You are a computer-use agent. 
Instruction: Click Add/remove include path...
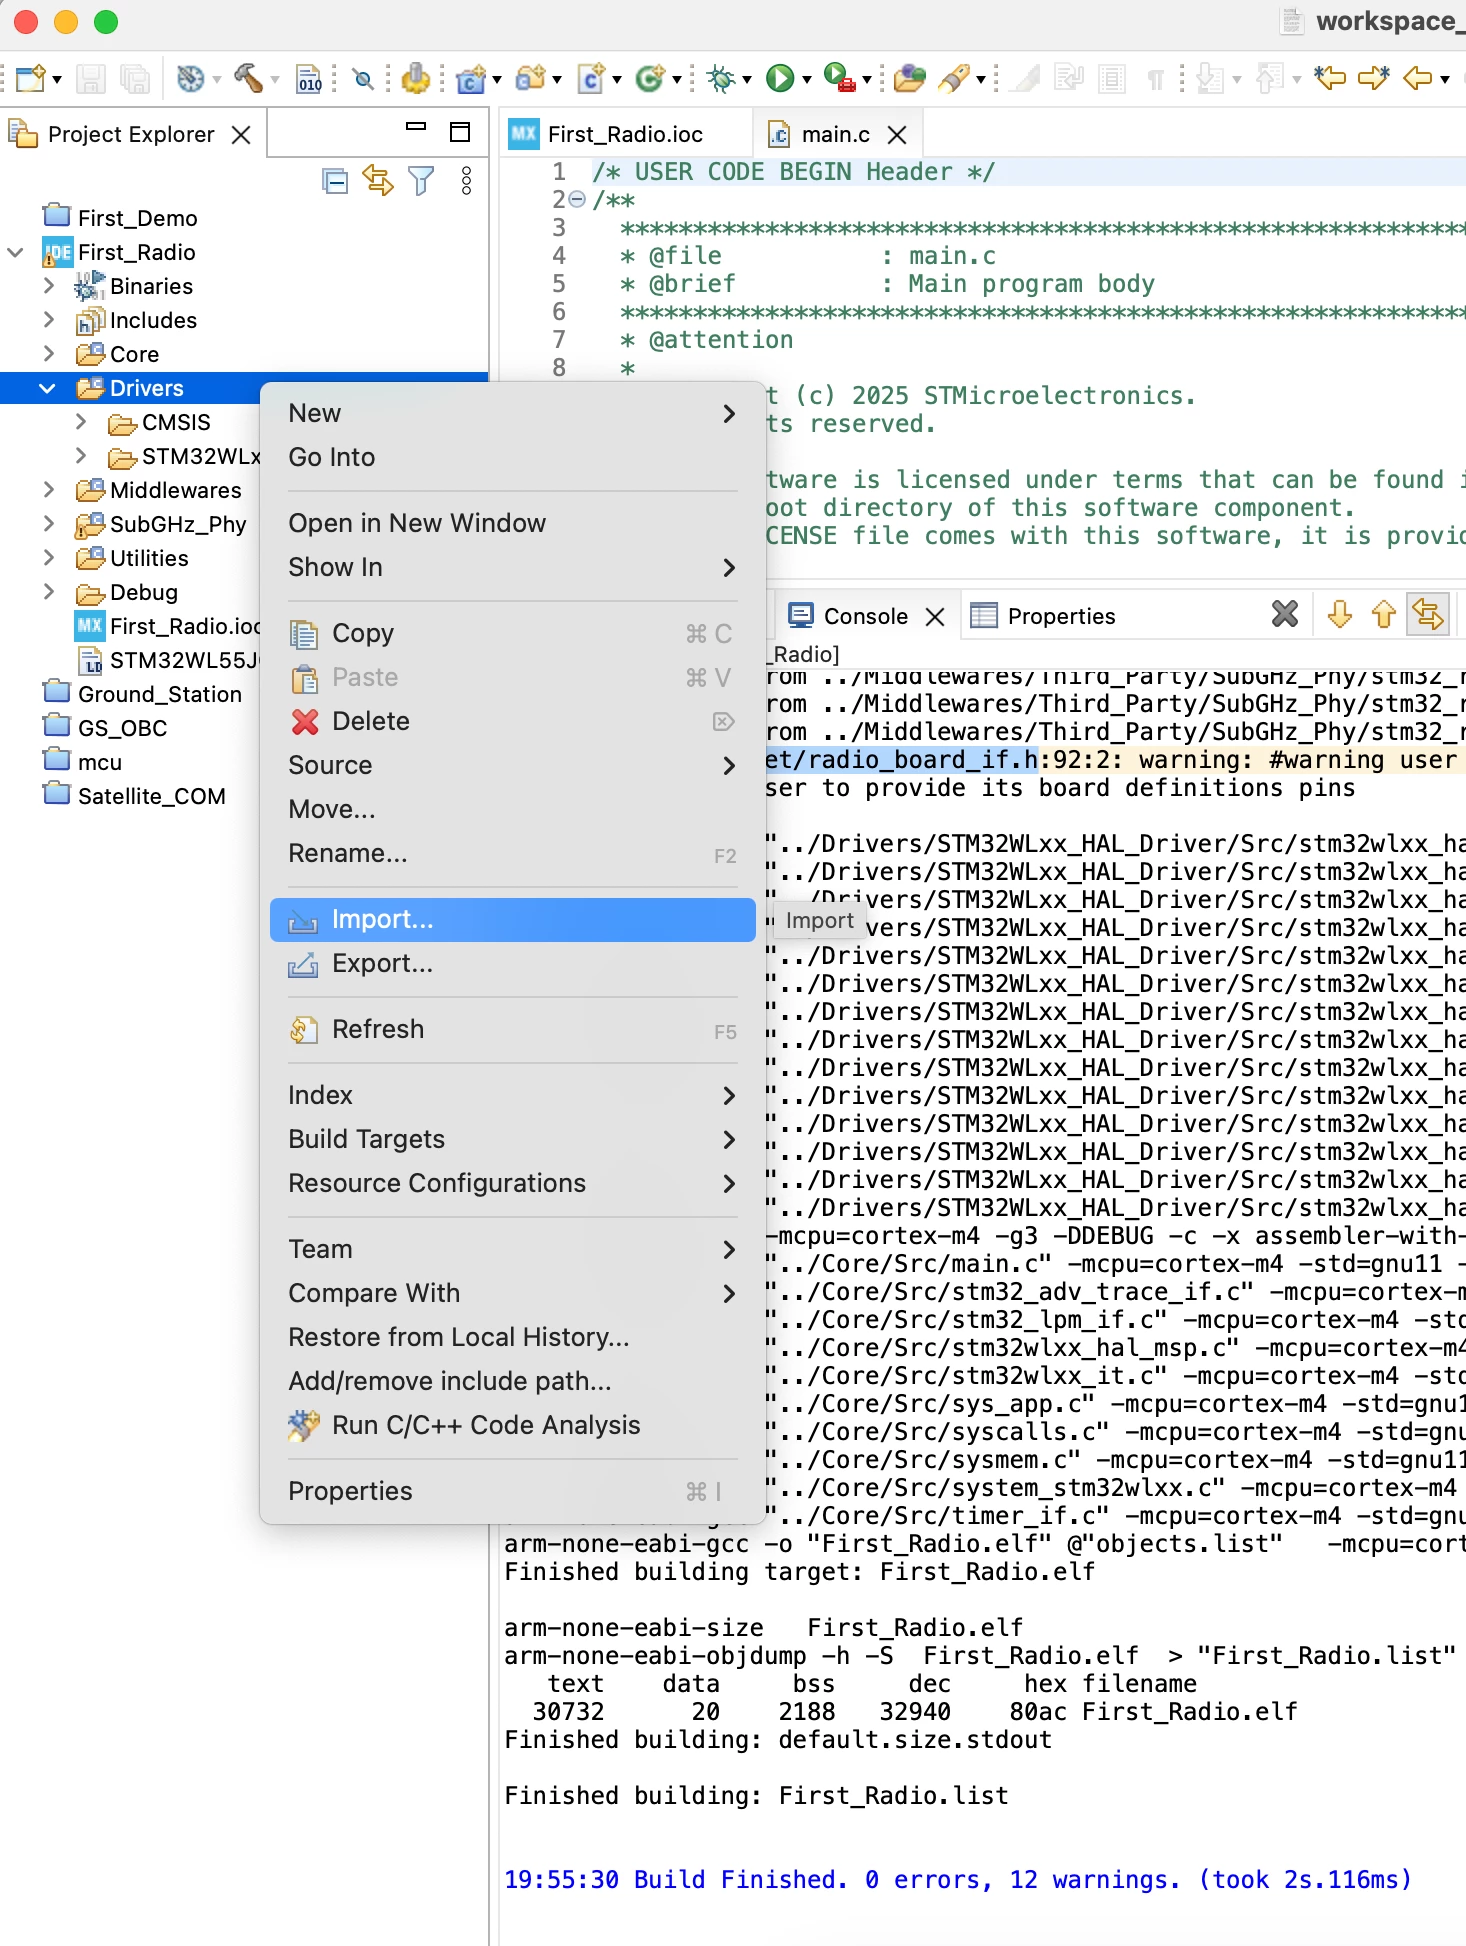[x=512, y=1381]
